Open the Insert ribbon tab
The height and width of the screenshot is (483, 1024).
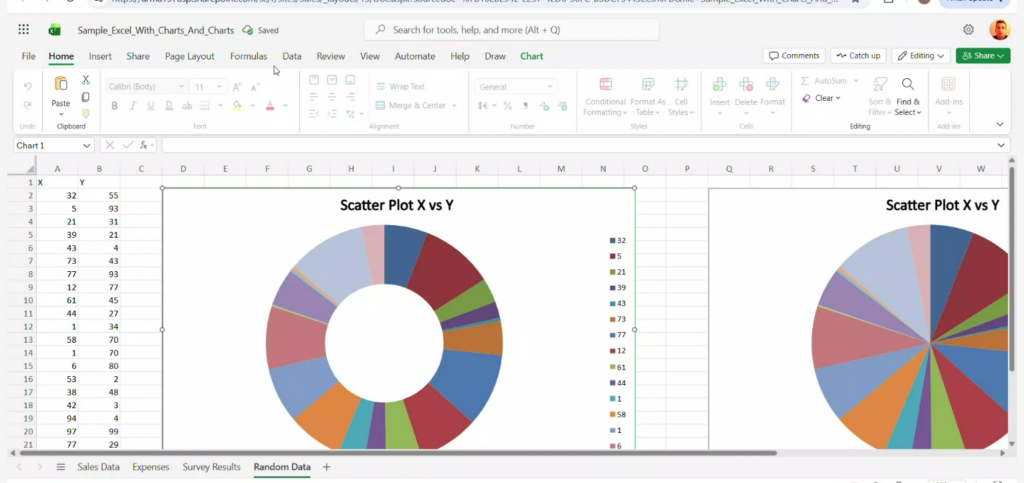pos(100,56)
